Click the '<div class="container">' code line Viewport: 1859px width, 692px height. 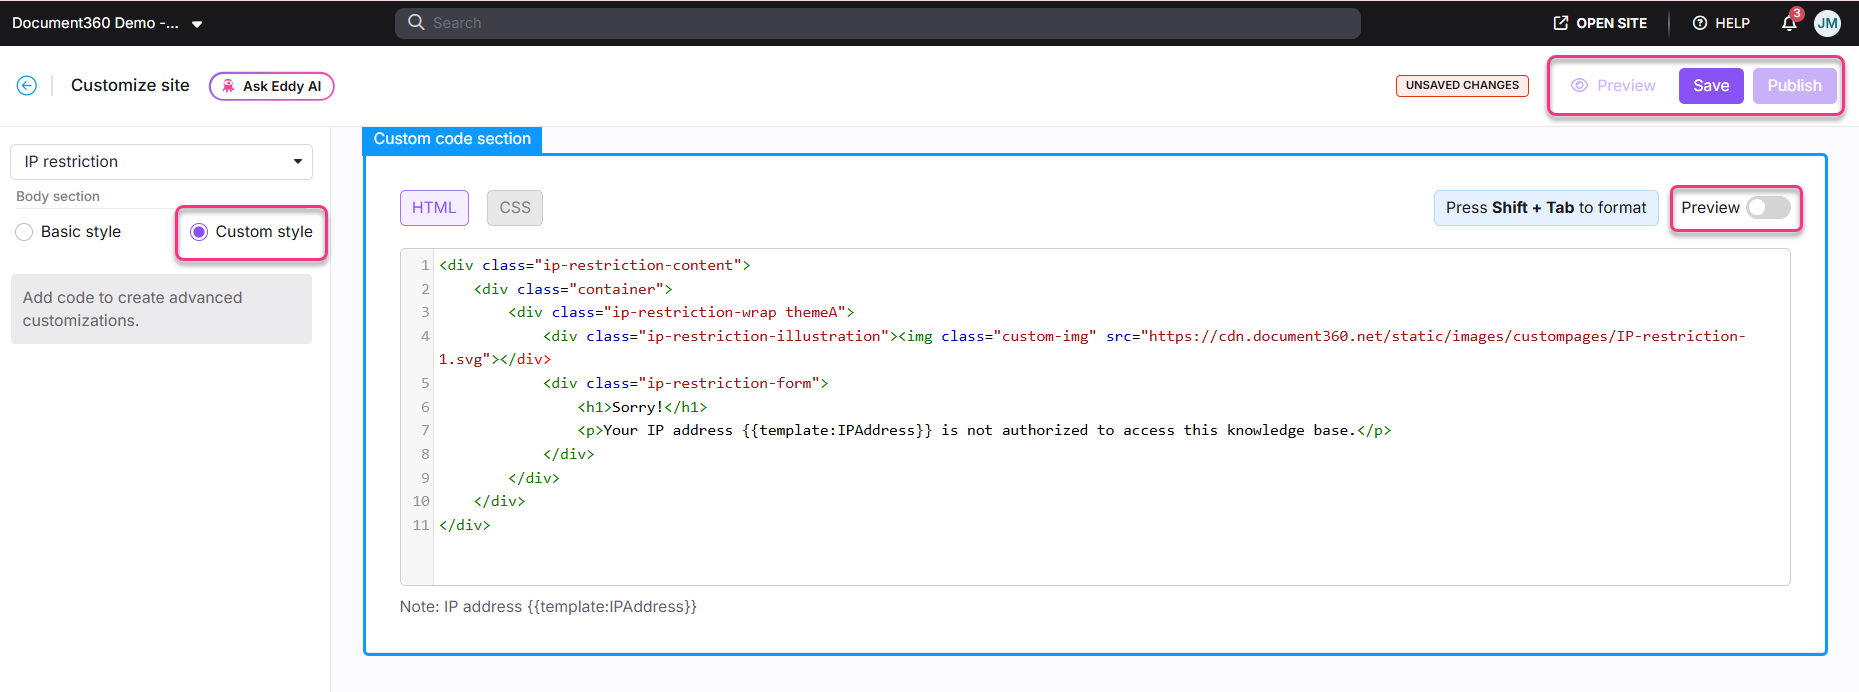(573, 290)
